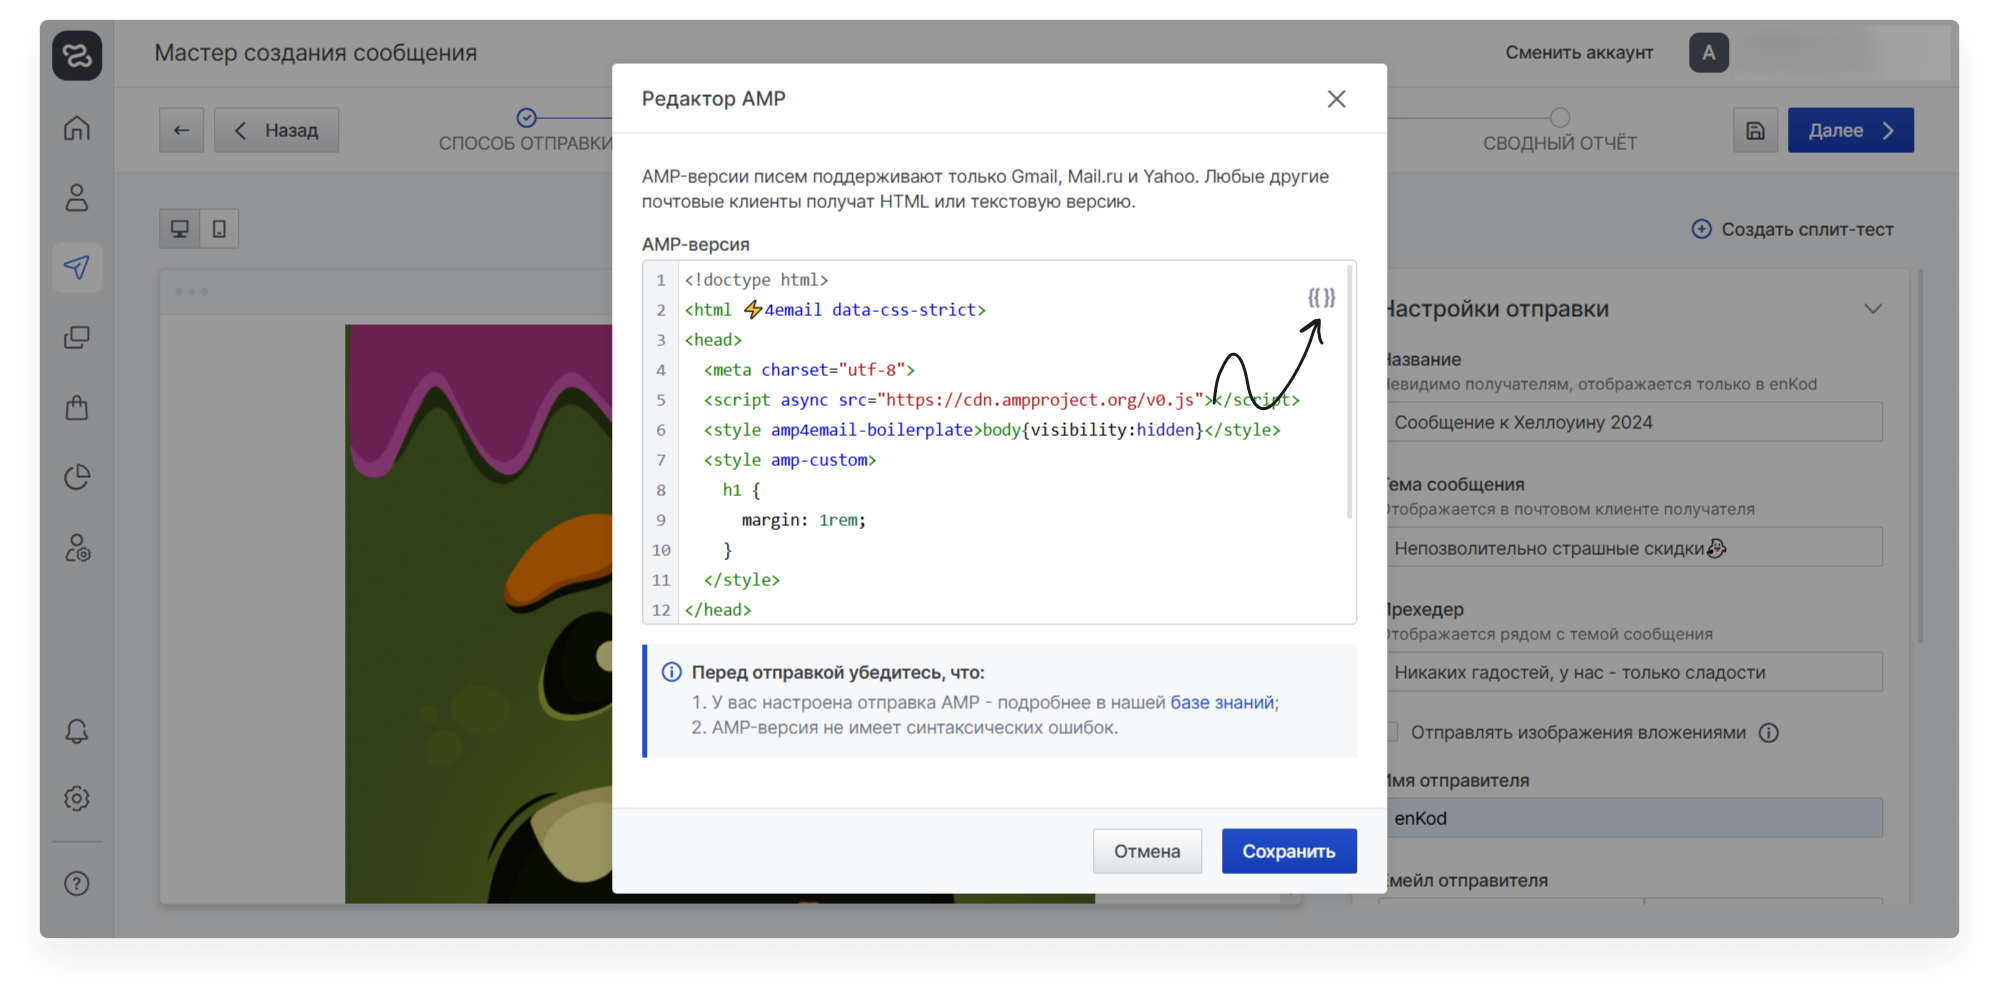
Task: Click code line with doctype html
Action: click(x=756, y=280)
